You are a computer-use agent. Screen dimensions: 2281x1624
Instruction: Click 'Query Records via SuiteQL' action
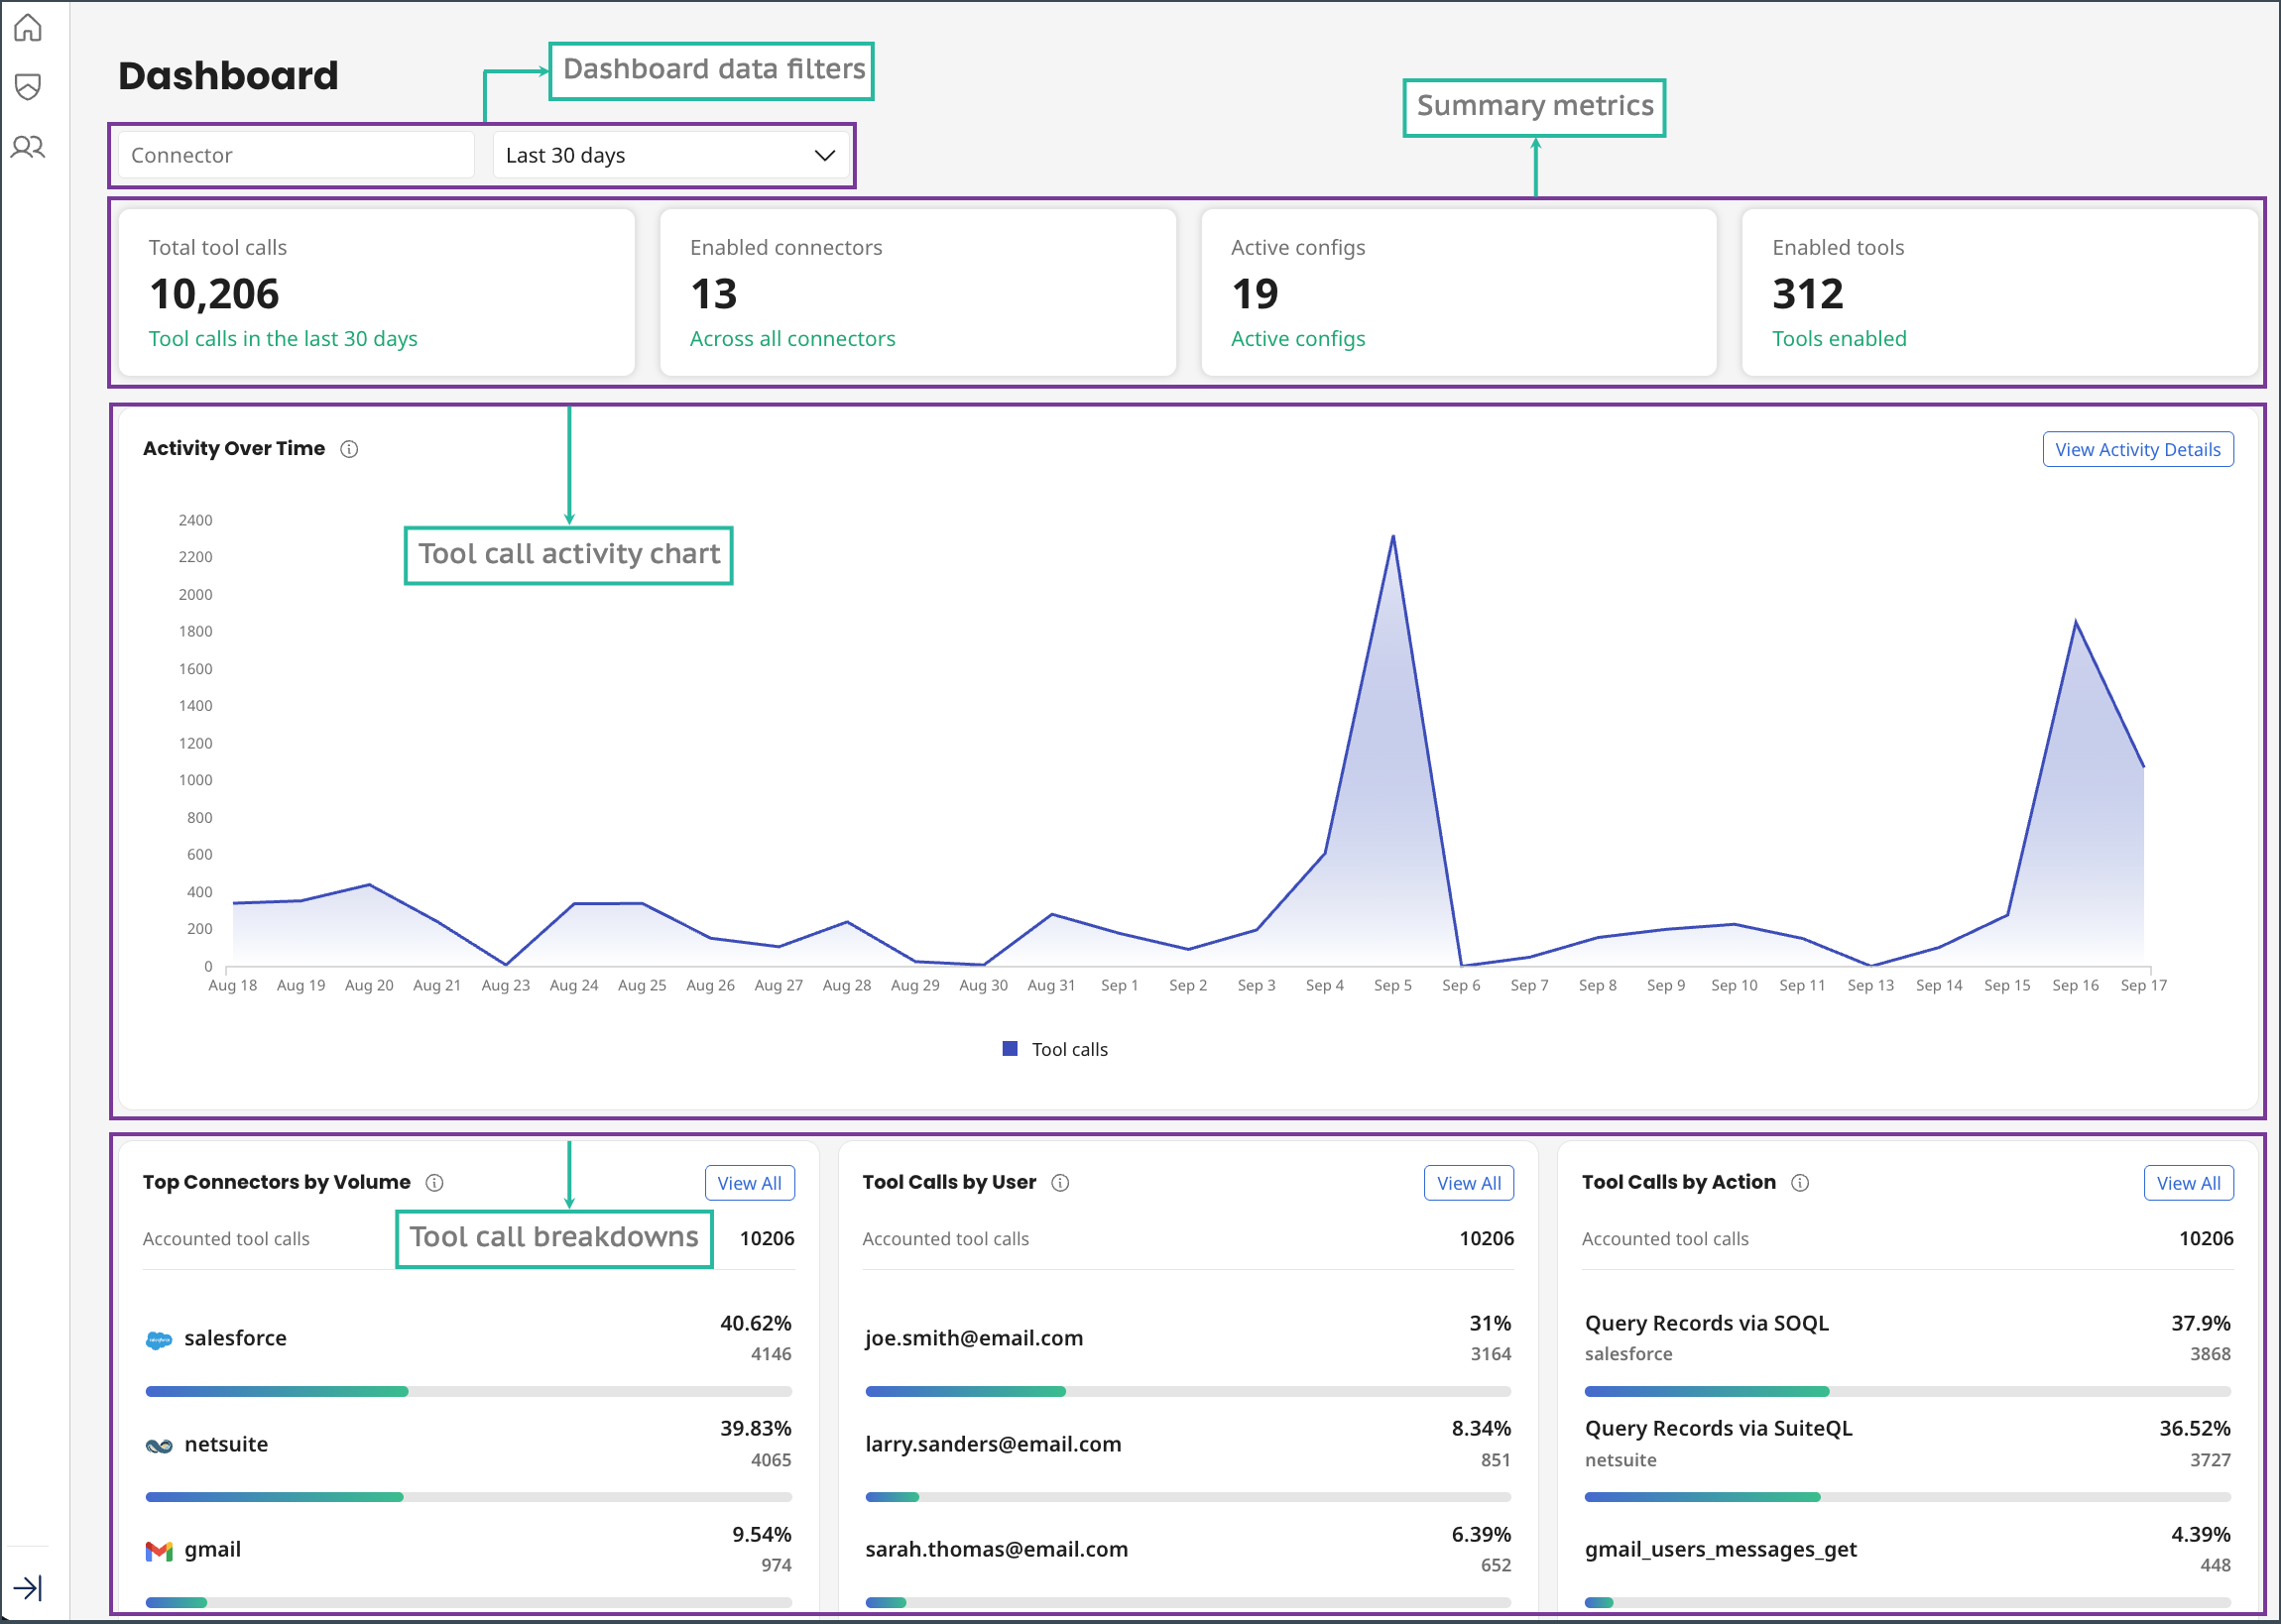pos(1719,1428)
